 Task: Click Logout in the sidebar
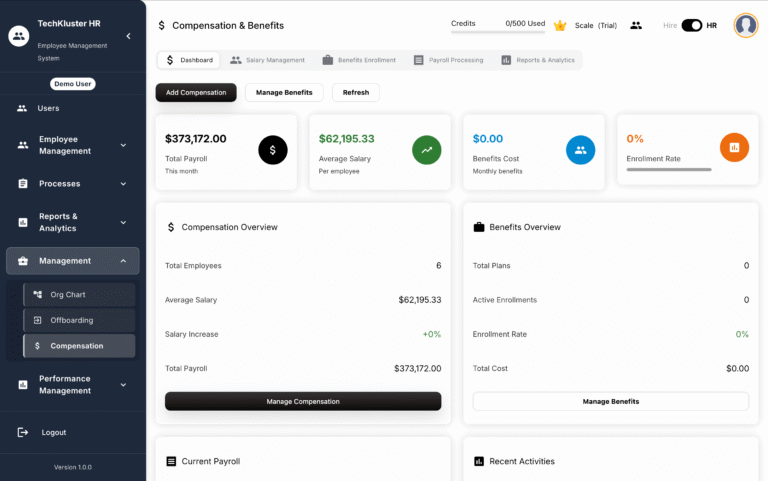pyautogui.click(x=53, y=432)
